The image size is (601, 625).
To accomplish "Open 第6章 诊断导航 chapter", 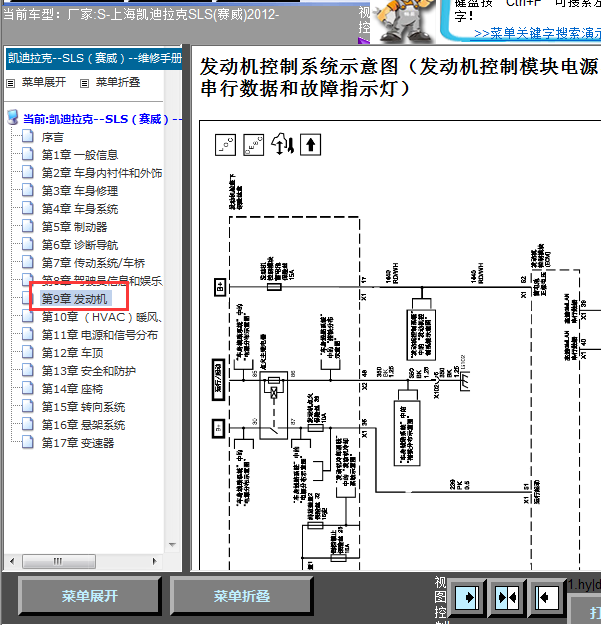I will [x=80, y=245].
